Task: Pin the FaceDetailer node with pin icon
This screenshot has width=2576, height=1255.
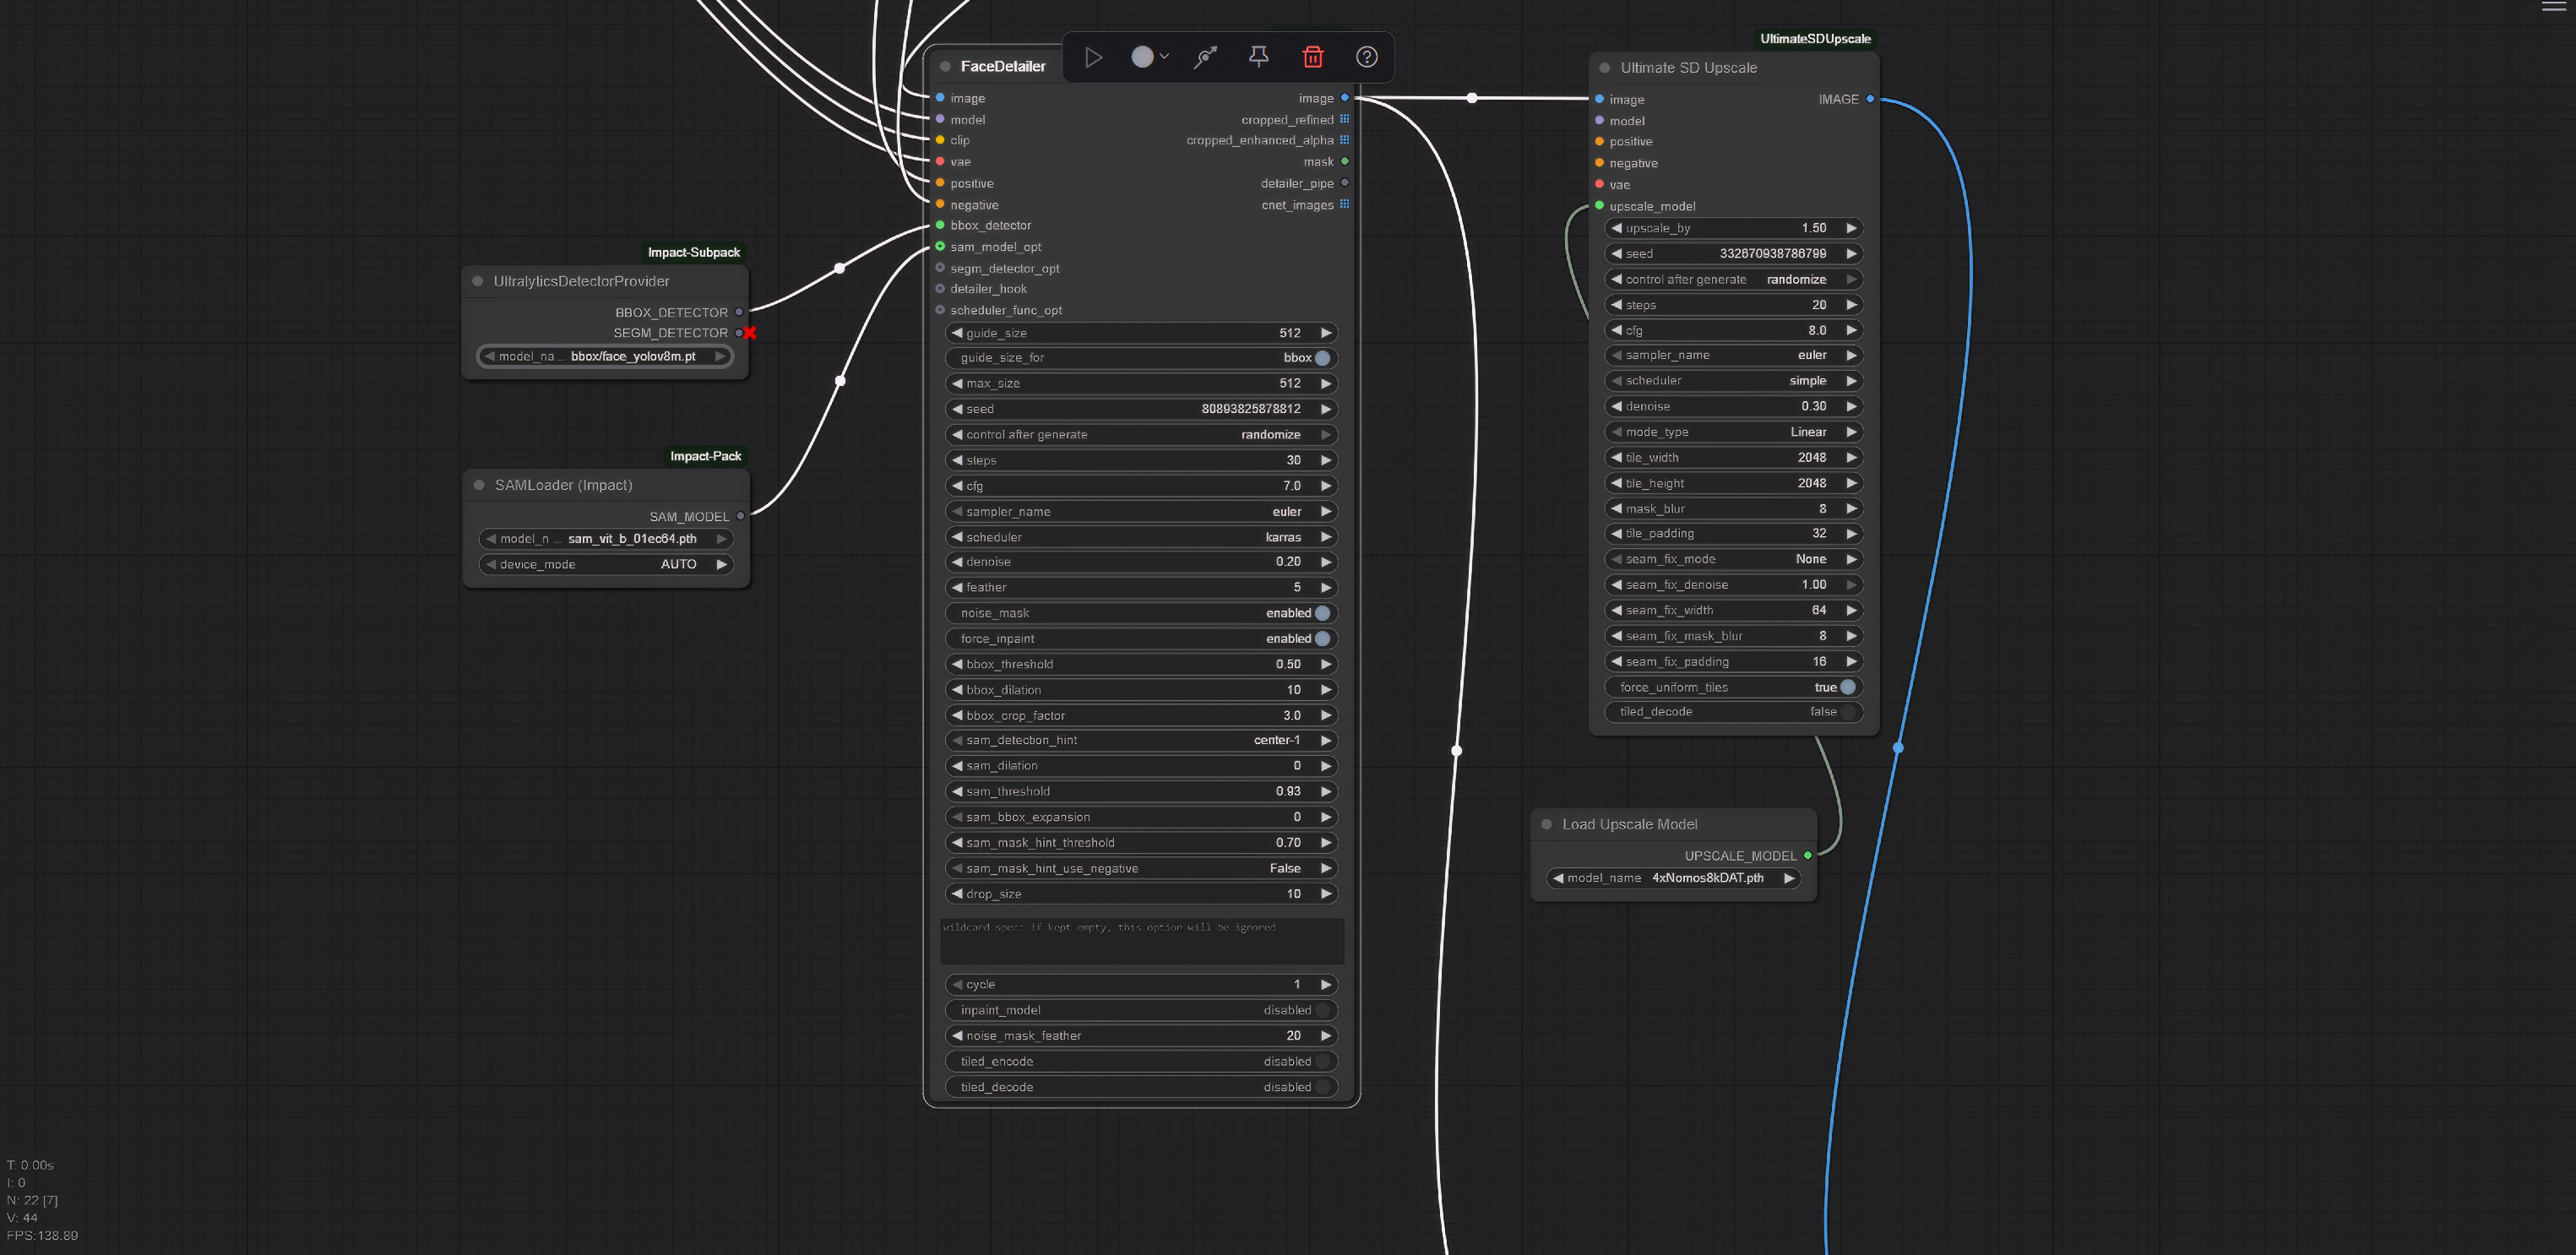Action: tap(1259, 57)
